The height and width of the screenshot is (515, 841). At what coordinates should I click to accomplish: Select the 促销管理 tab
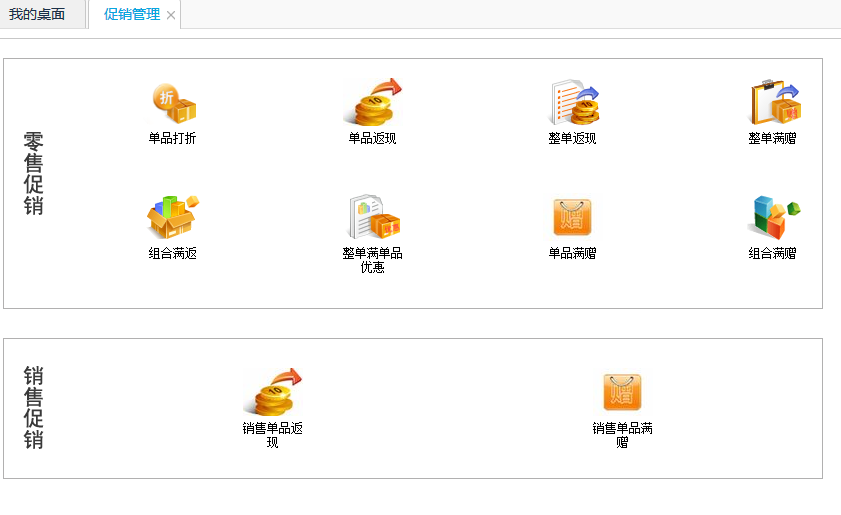(x=131, y=14)
